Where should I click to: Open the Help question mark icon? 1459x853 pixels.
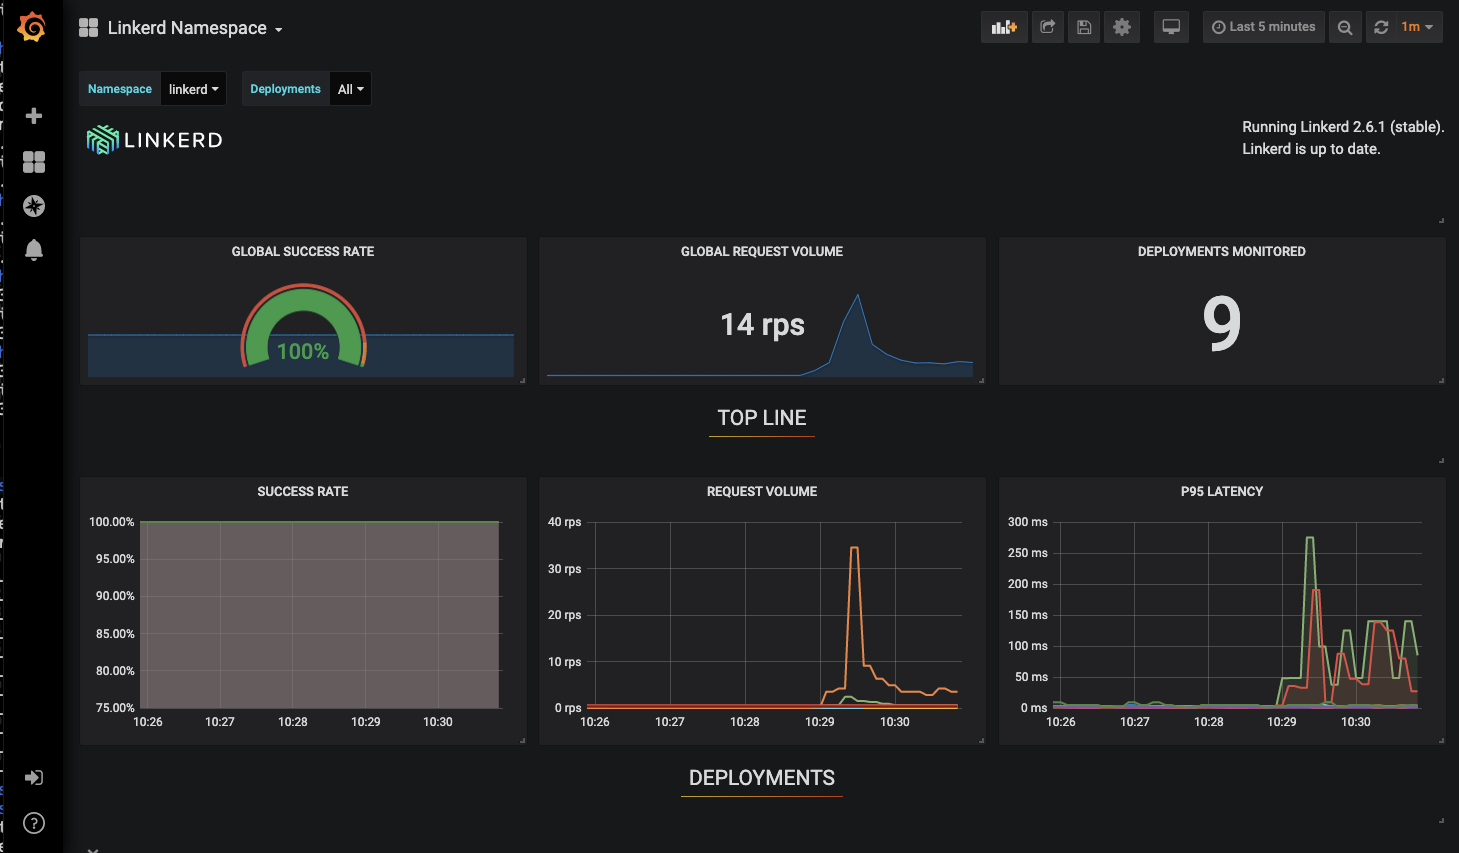34,823
